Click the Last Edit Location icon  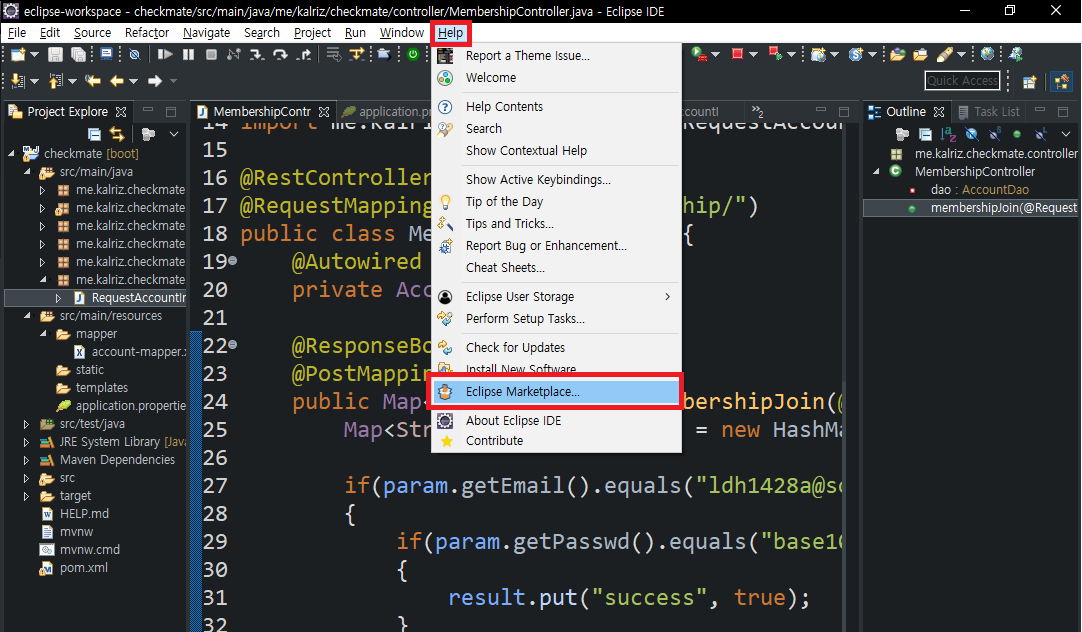tap(93, 81)
